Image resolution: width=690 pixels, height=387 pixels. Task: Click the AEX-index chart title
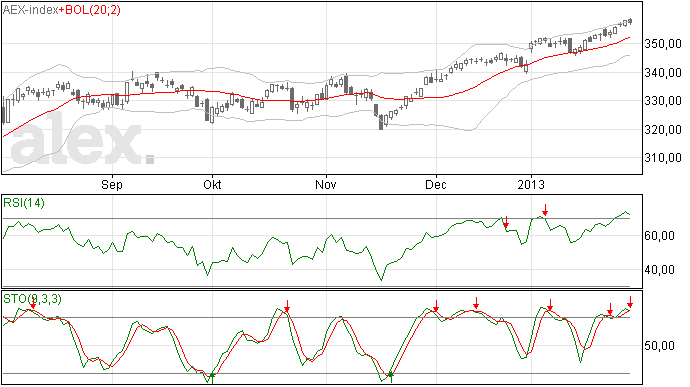(x=30, y=10)
